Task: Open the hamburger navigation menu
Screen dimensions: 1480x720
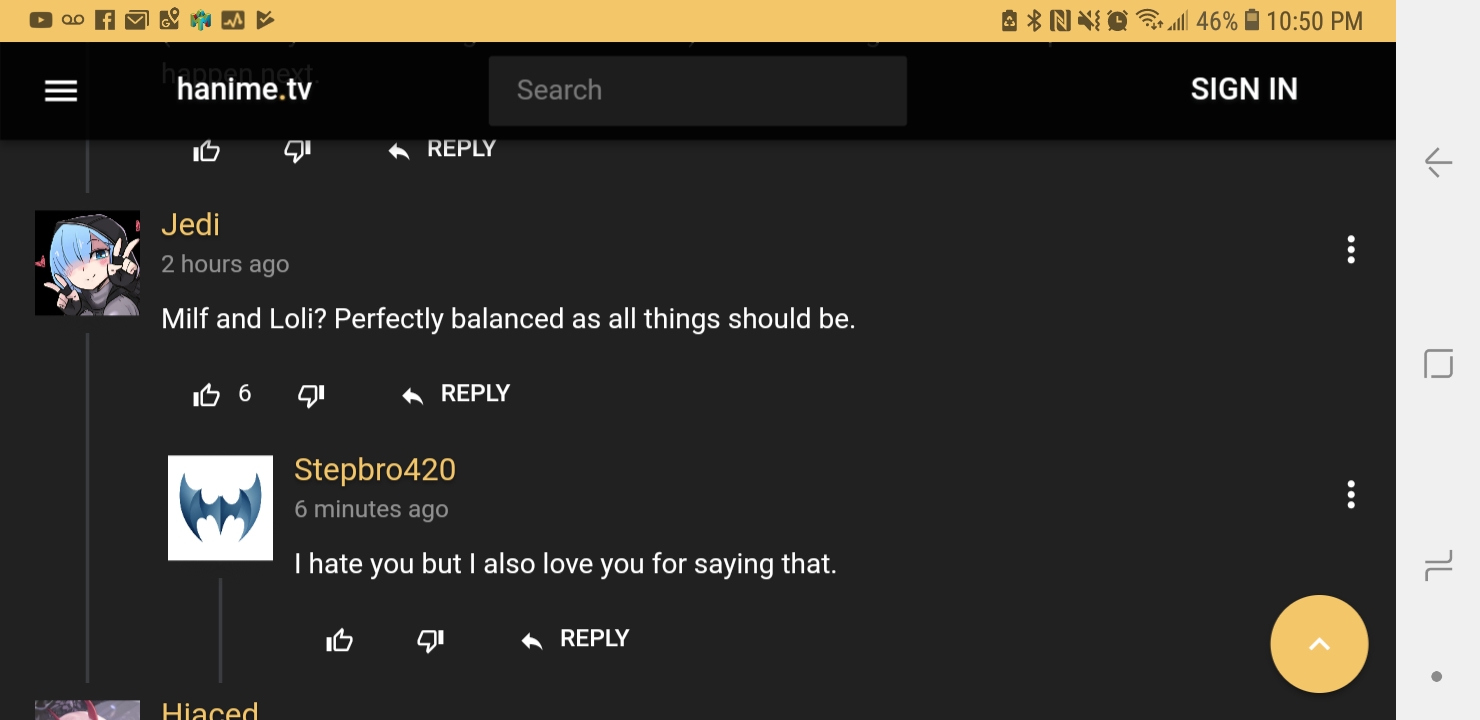Action: 61,91
